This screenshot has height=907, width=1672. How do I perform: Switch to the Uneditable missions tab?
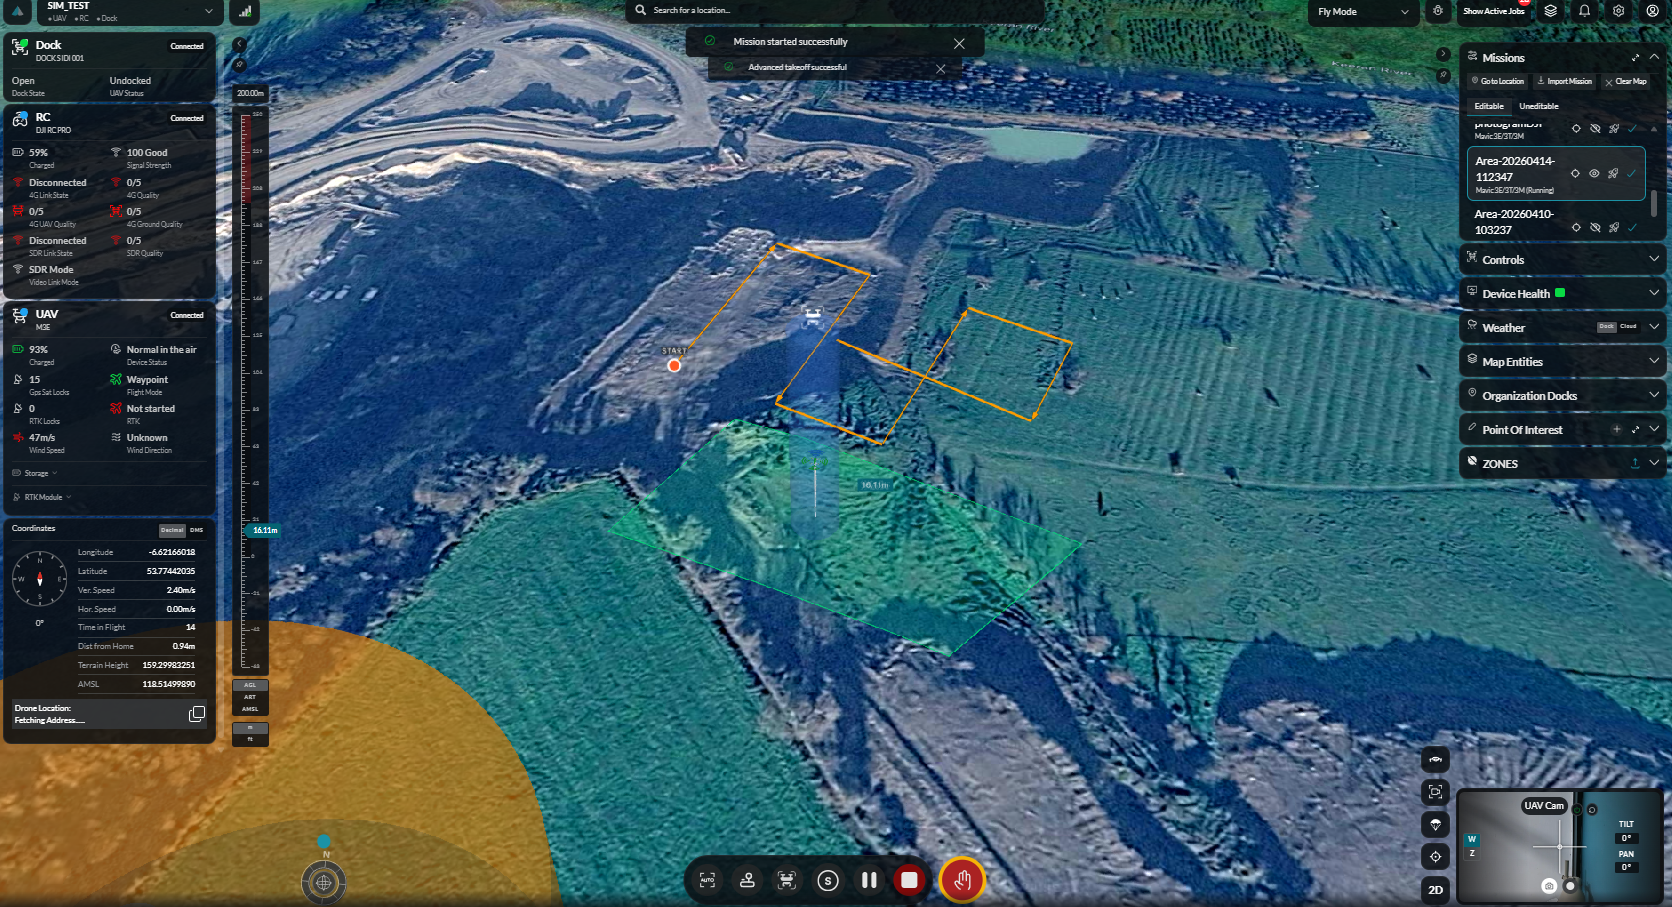point(1538,106)
